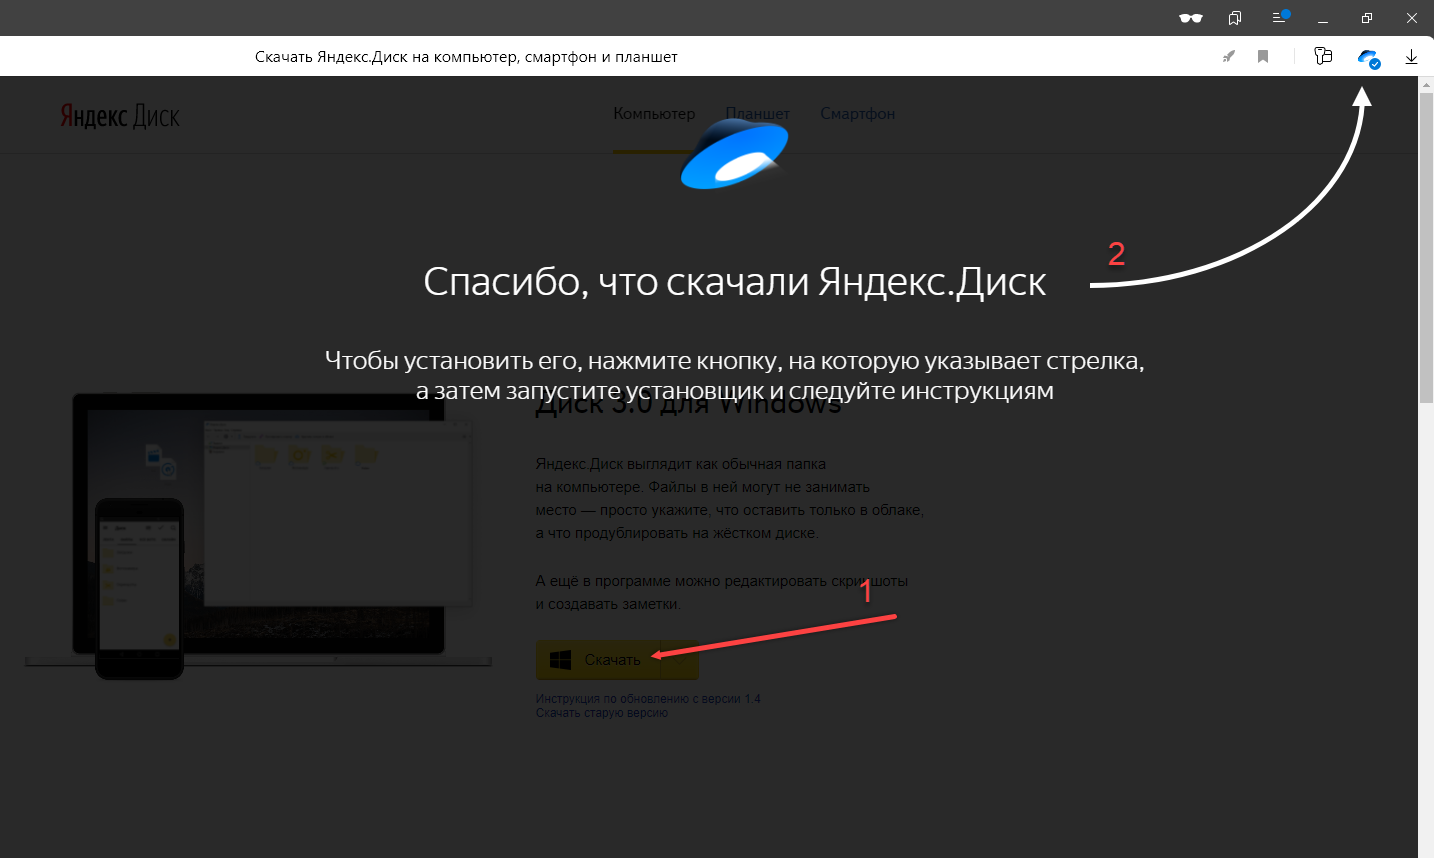Click the incognito glasses icon

[1190, 18]
